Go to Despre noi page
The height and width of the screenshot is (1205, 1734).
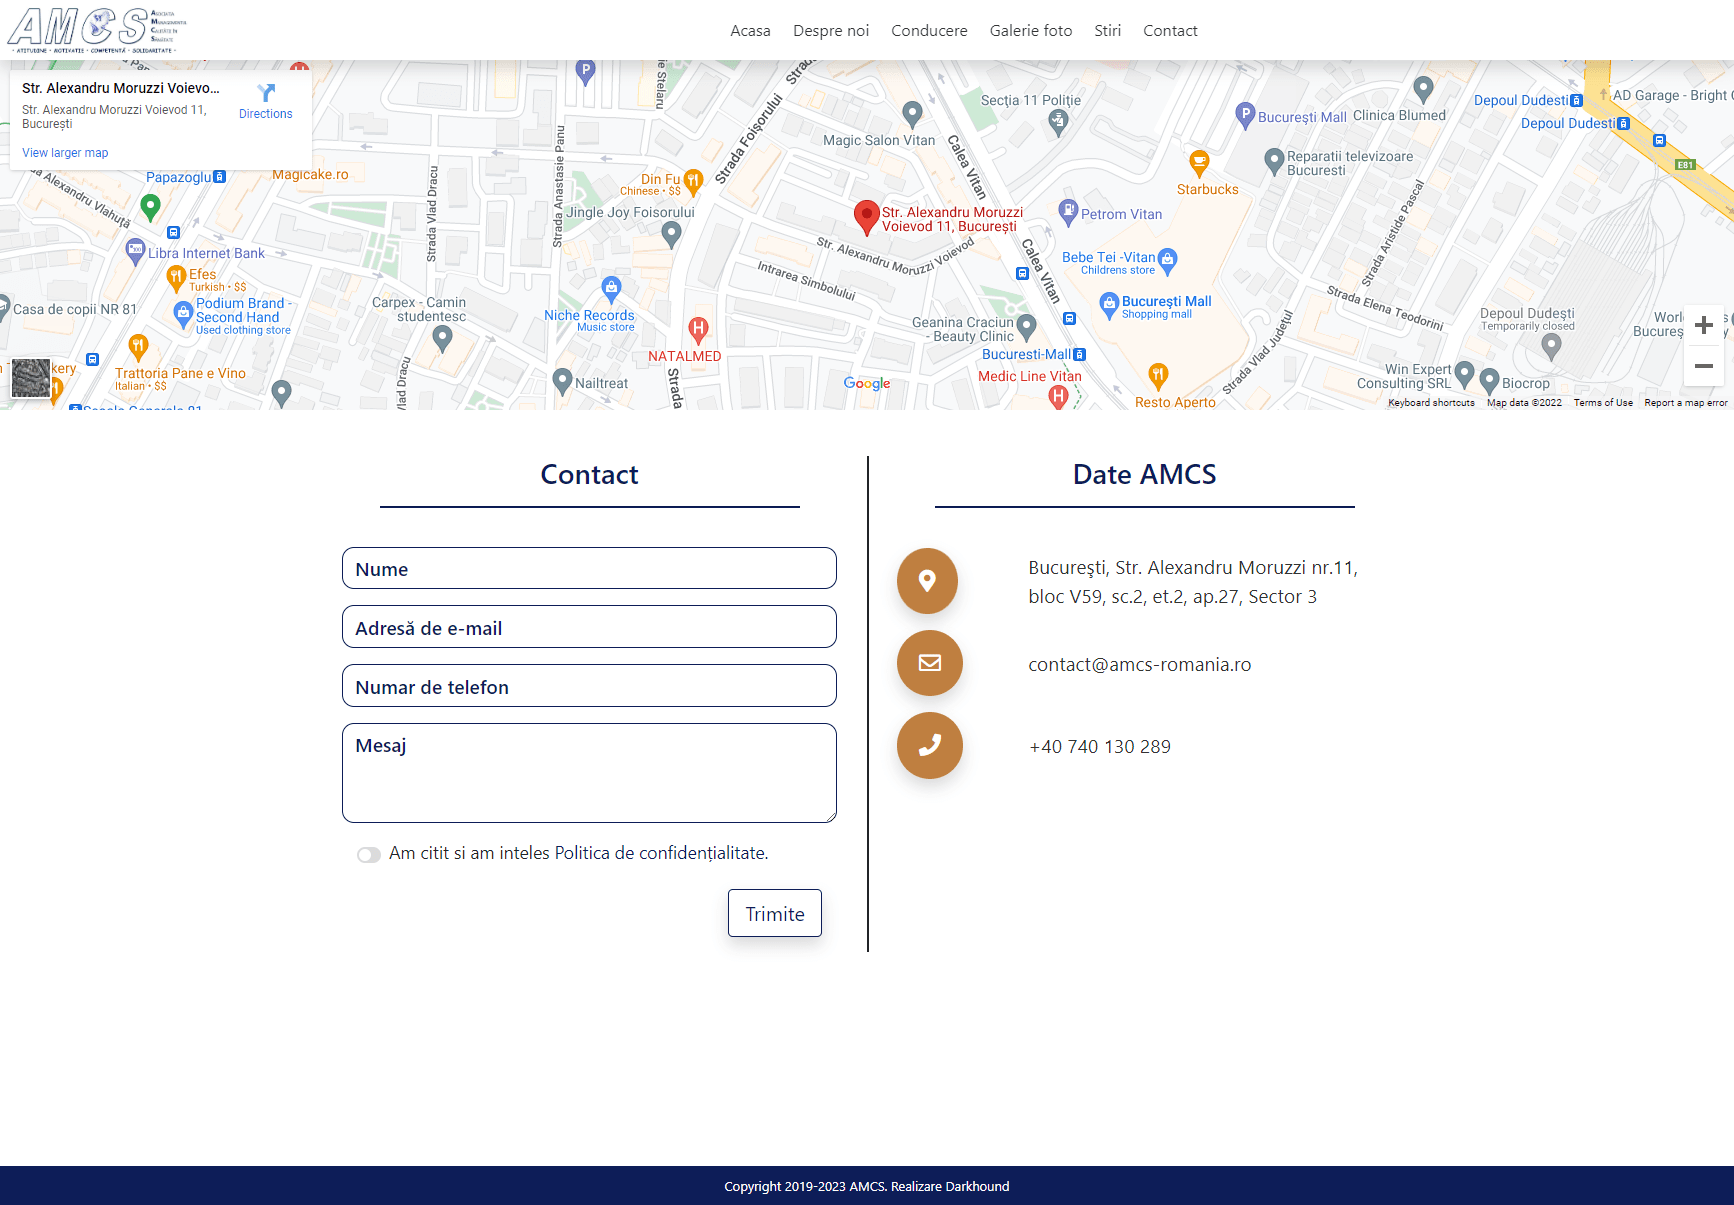(831, 31)
